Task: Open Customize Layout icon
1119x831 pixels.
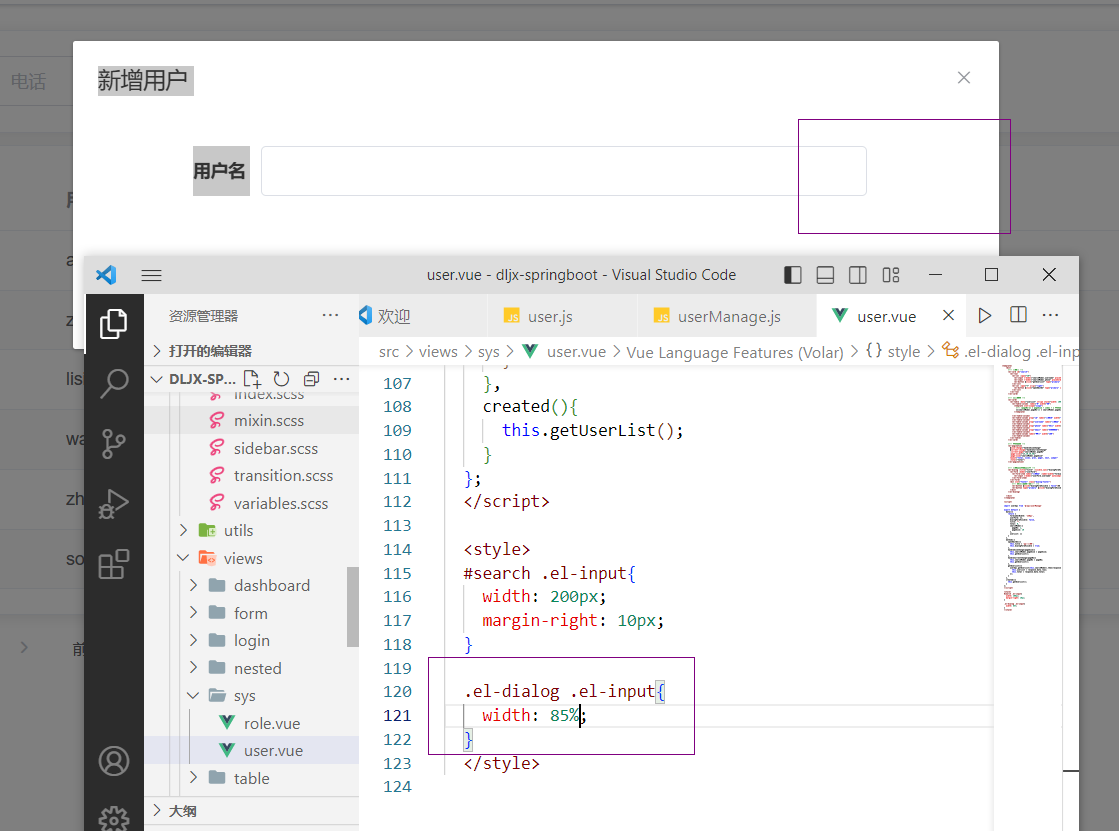Action: point(891,275)
